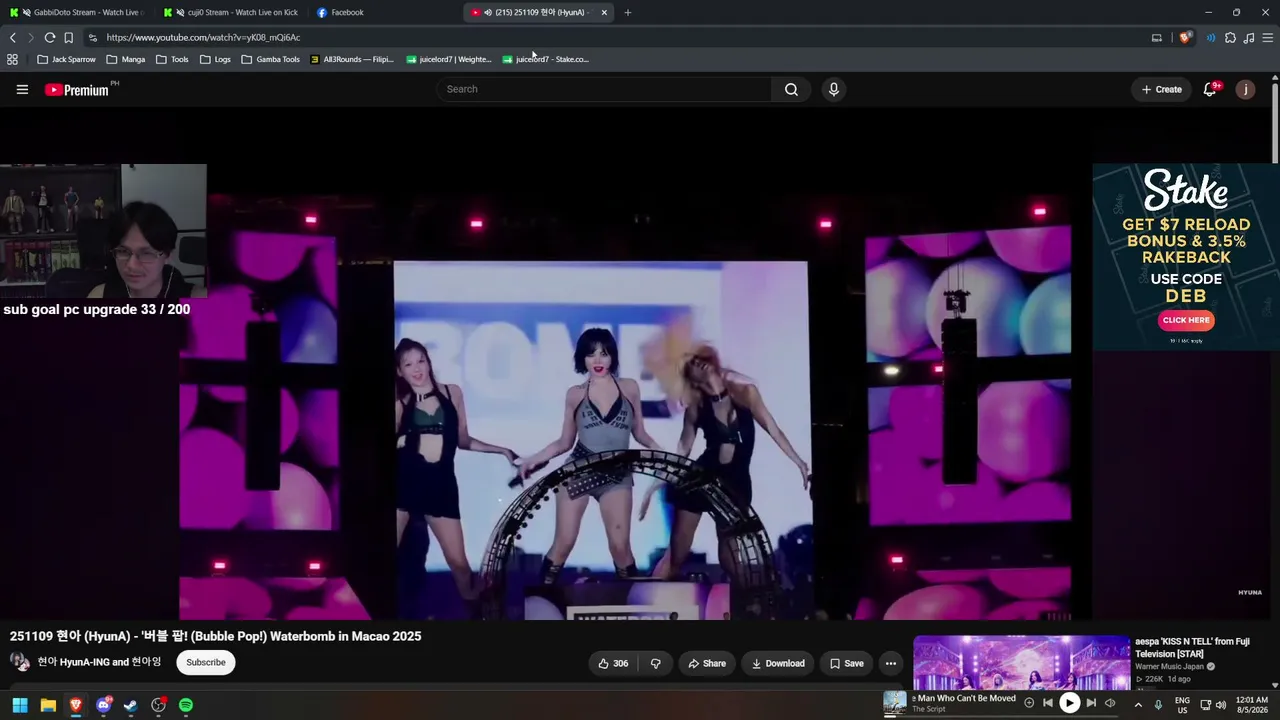Open the Logs bookmark folder
Image resolution: width=1280 pixels, height=720 pixels.
[215, 59]
